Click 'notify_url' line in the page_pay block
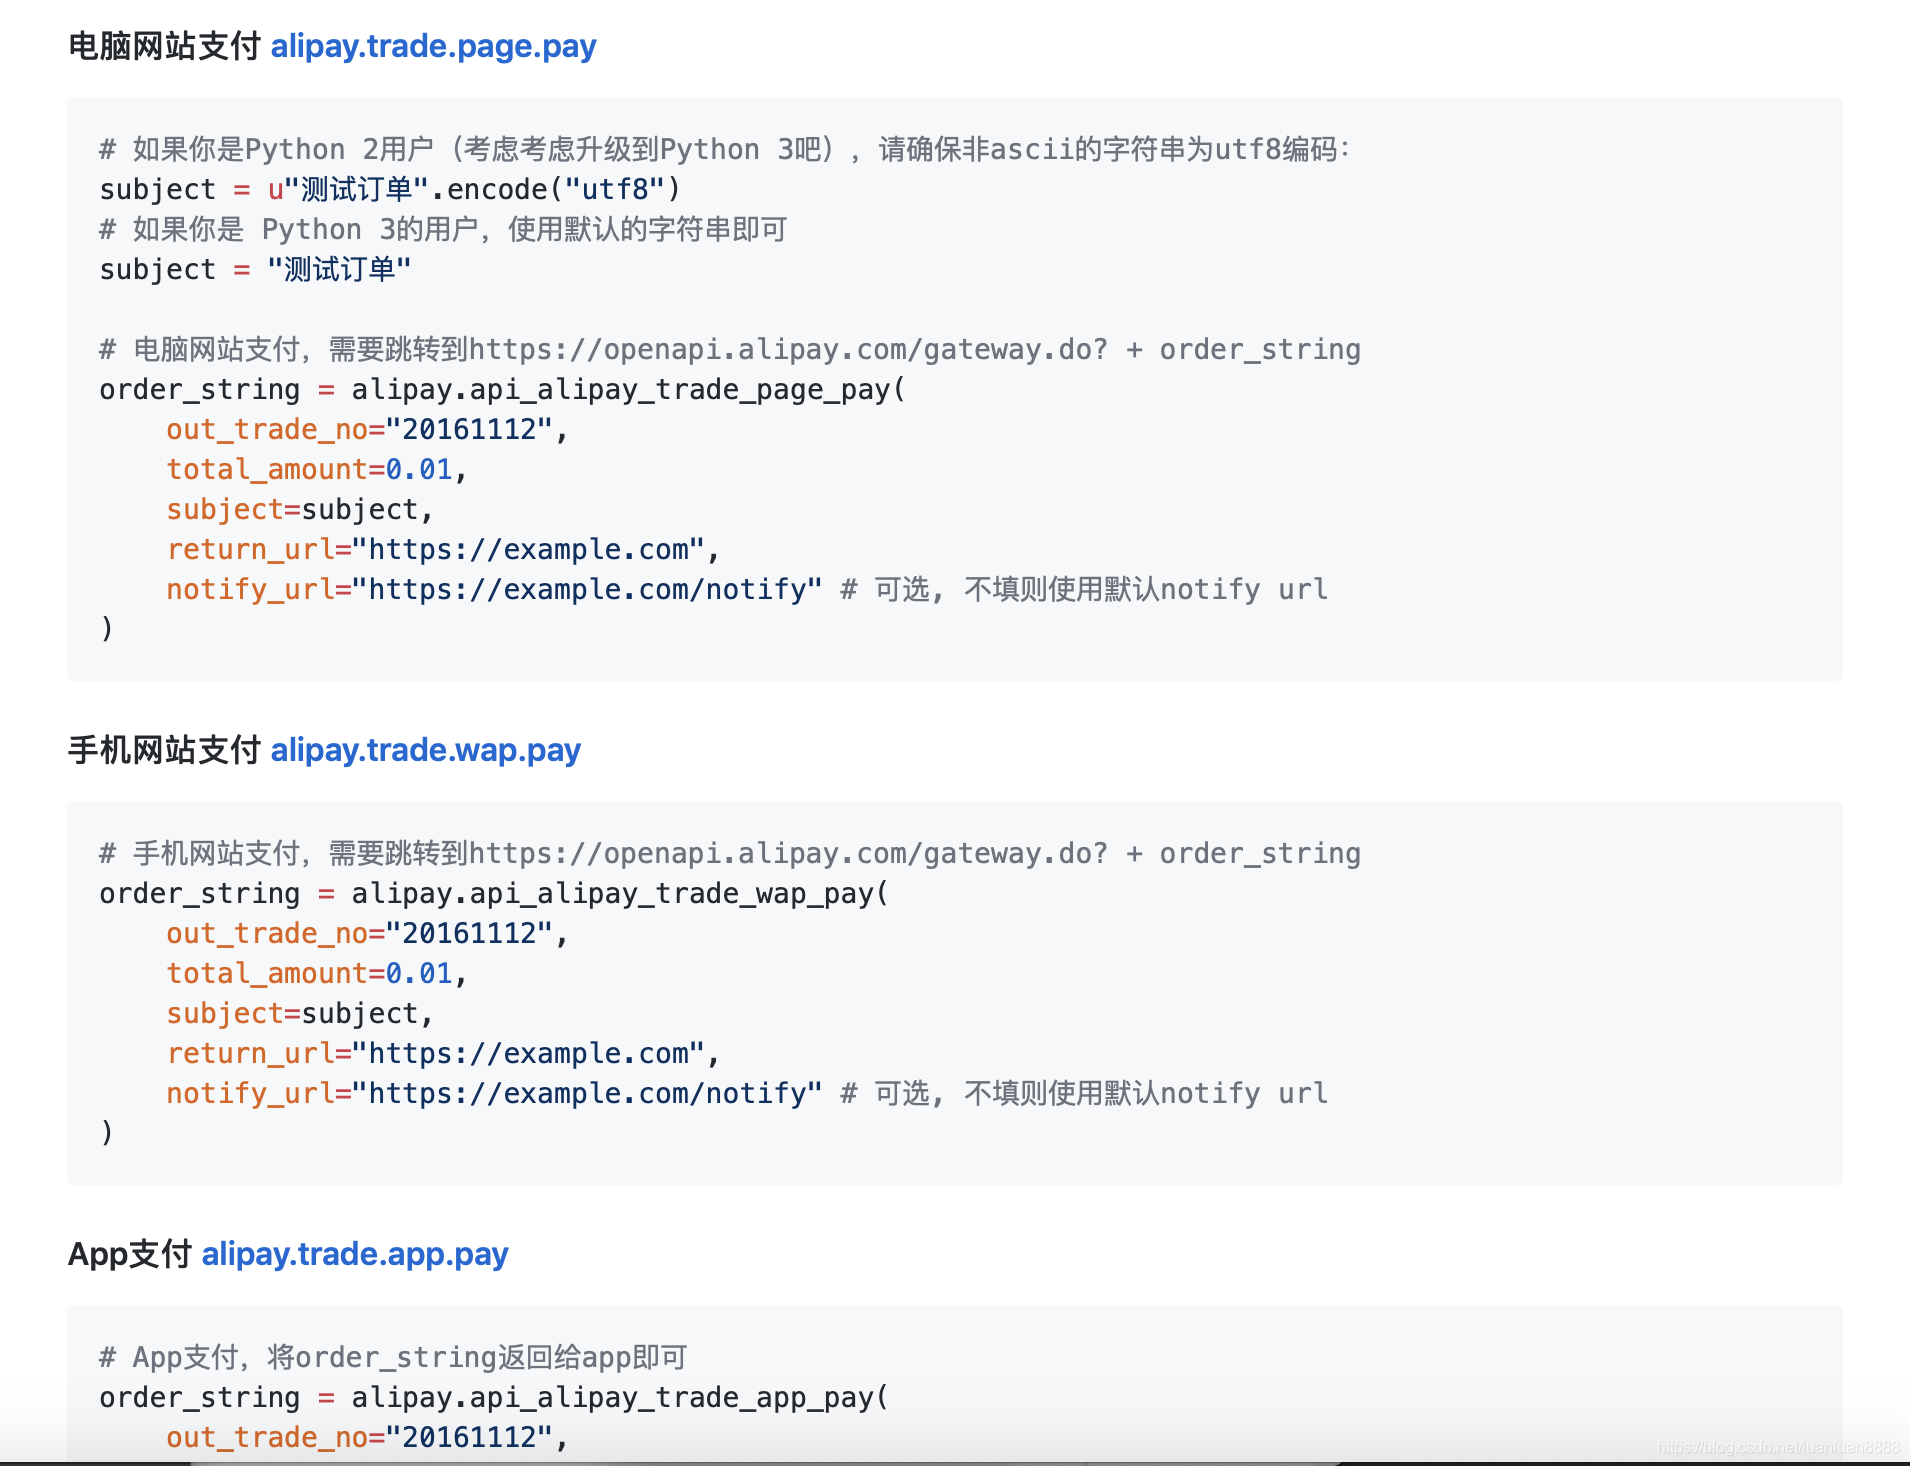This screenshot has width=1910, height=1466. point(747,589)
